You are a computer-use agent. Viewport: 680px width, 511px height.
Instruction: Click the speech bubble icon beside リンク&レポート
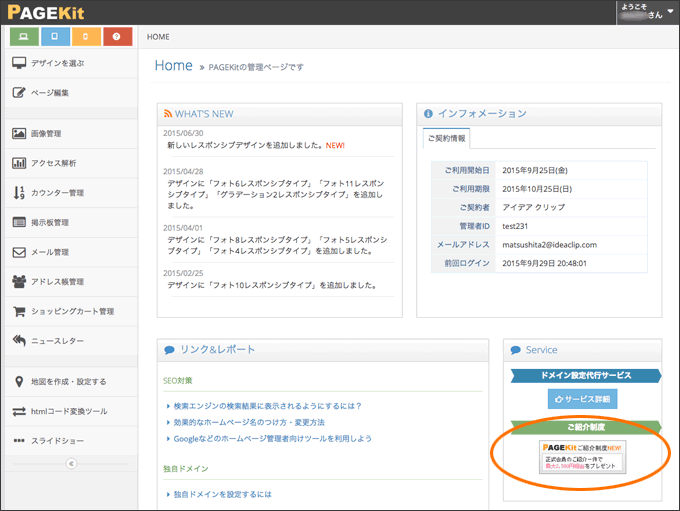click(x=170, y=350)
